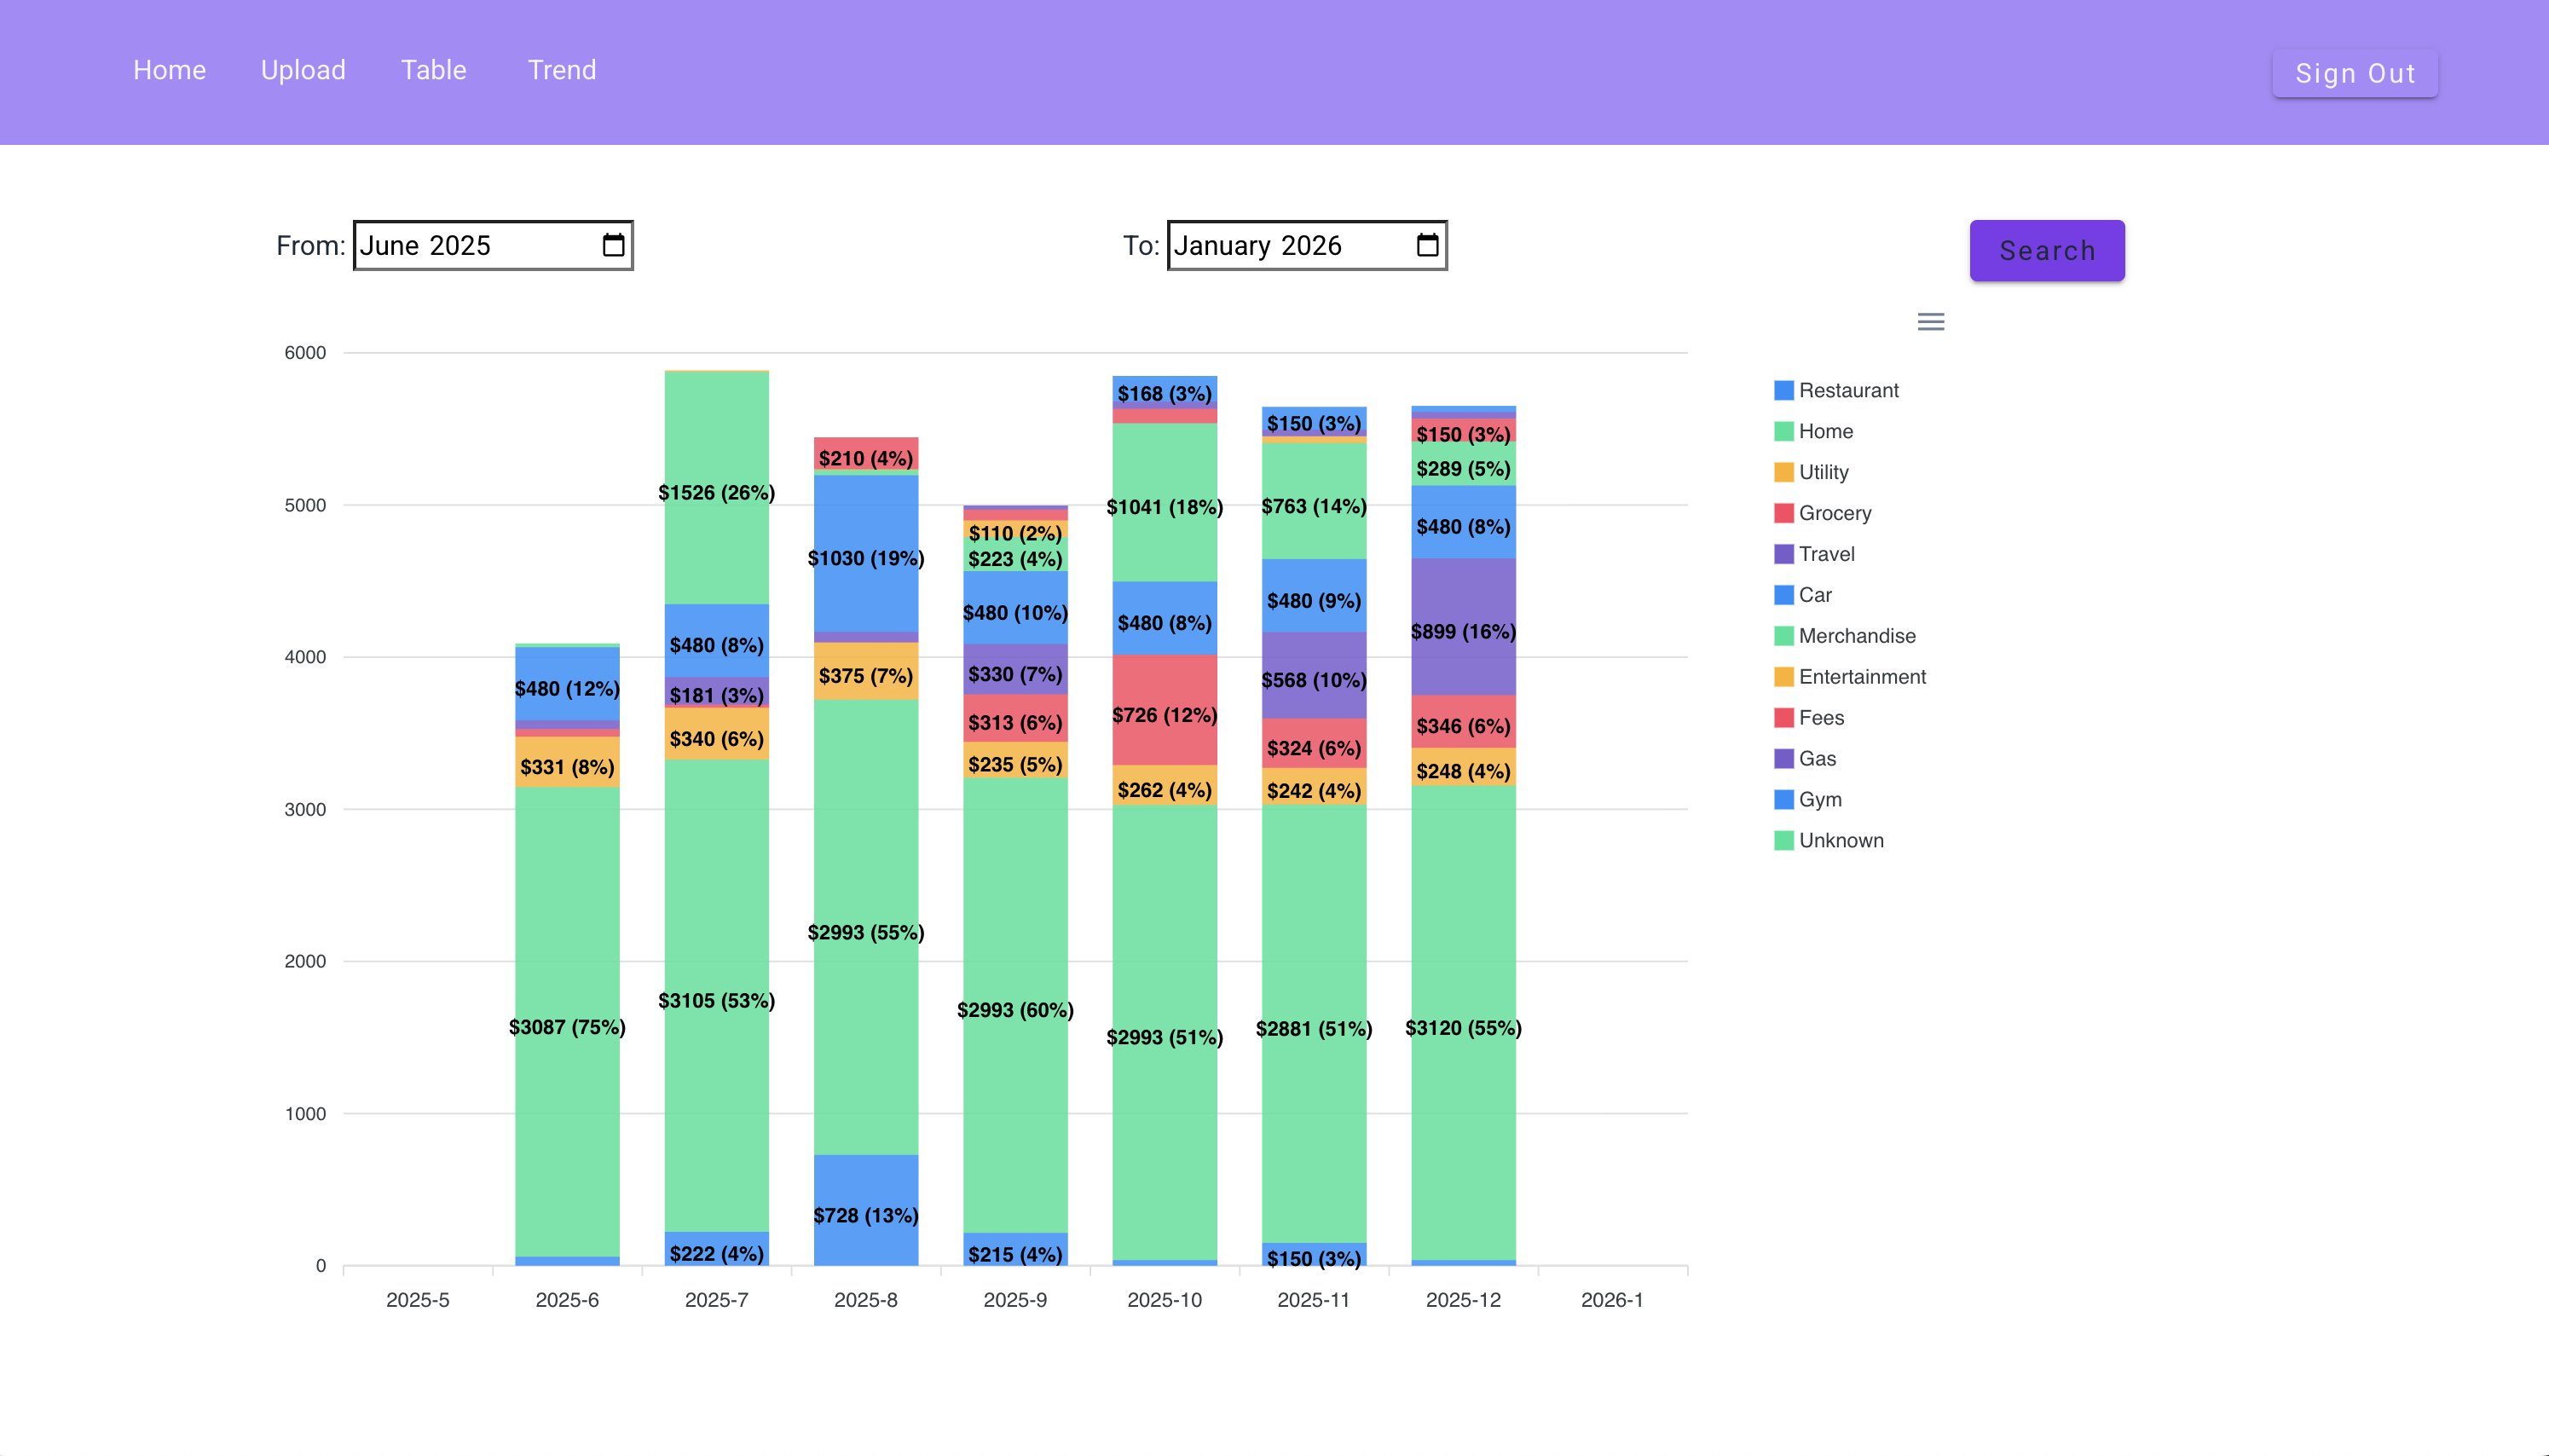2549x1456 pixels.
Task: Open the Trend navigation item
Action: pyautogui.click(x=561, y=70)
